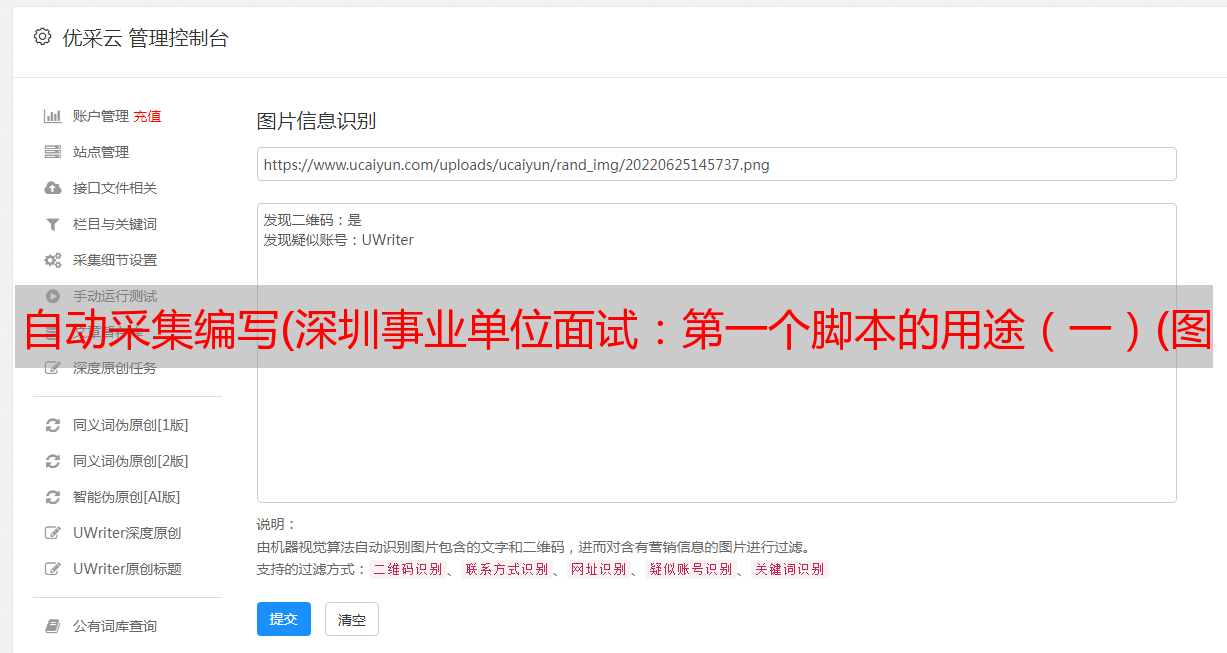Click the image URL input field
This screenshot has width=1227, height=653.
716,164
